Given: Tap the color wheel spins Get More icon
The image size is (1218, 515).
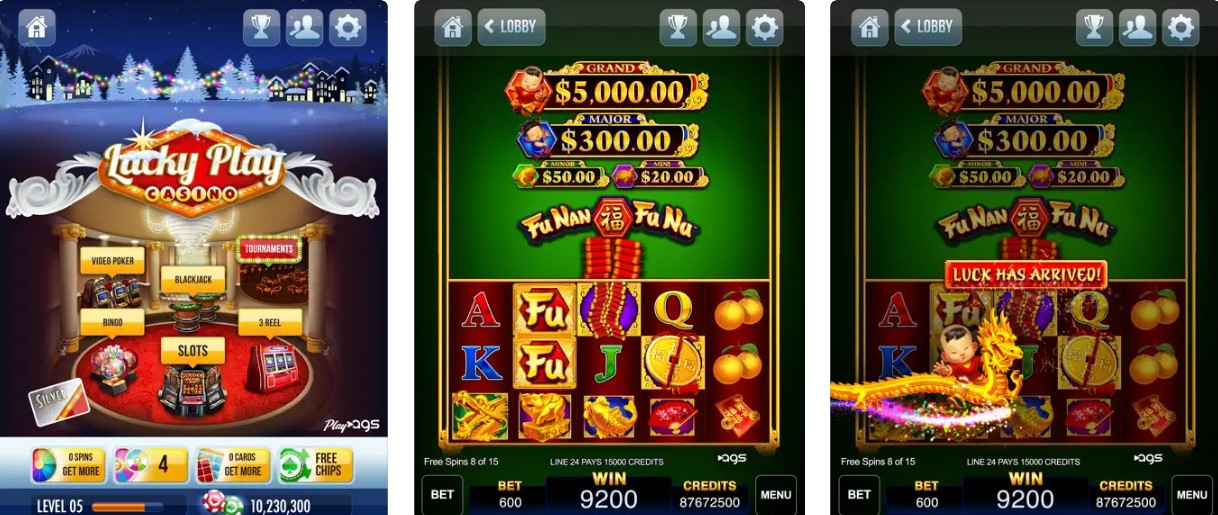Looking at the screenshot, I should (68, 465).
